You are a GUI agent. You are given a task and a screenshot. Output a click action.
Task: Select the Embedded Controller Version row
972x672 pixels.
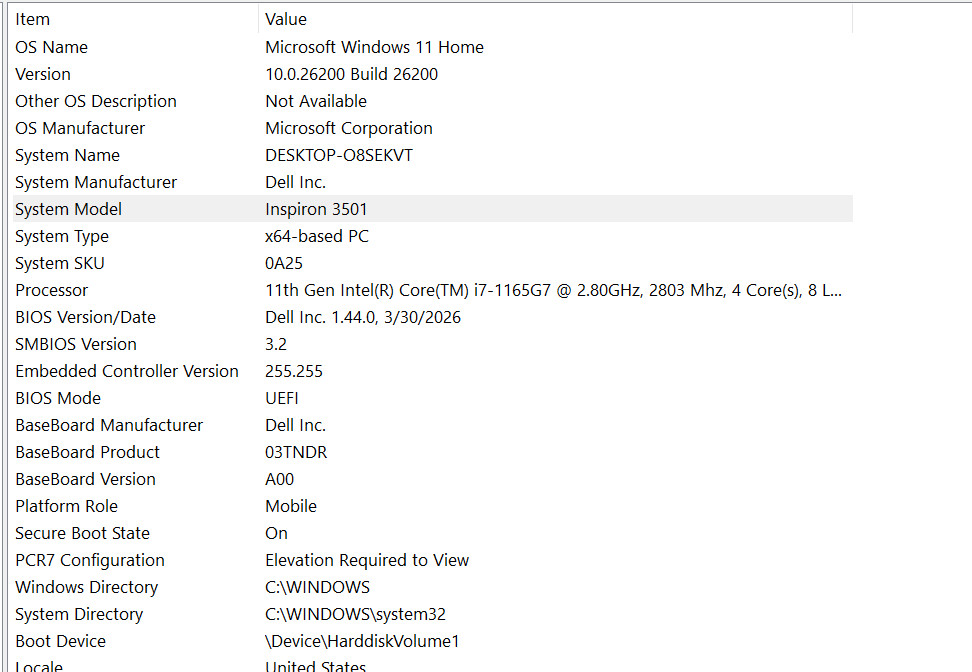(433, 371)
